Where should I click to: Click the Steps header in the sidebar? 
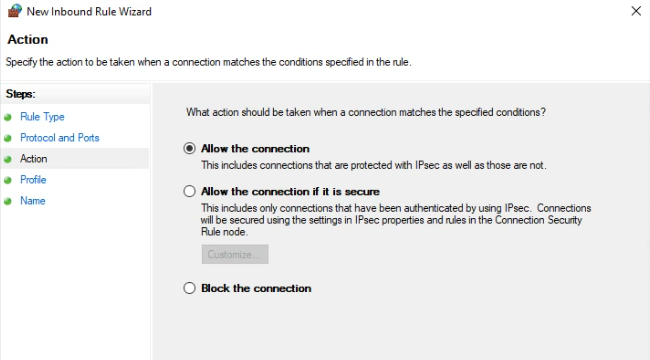pyautogui.click(x=20, y=94)
